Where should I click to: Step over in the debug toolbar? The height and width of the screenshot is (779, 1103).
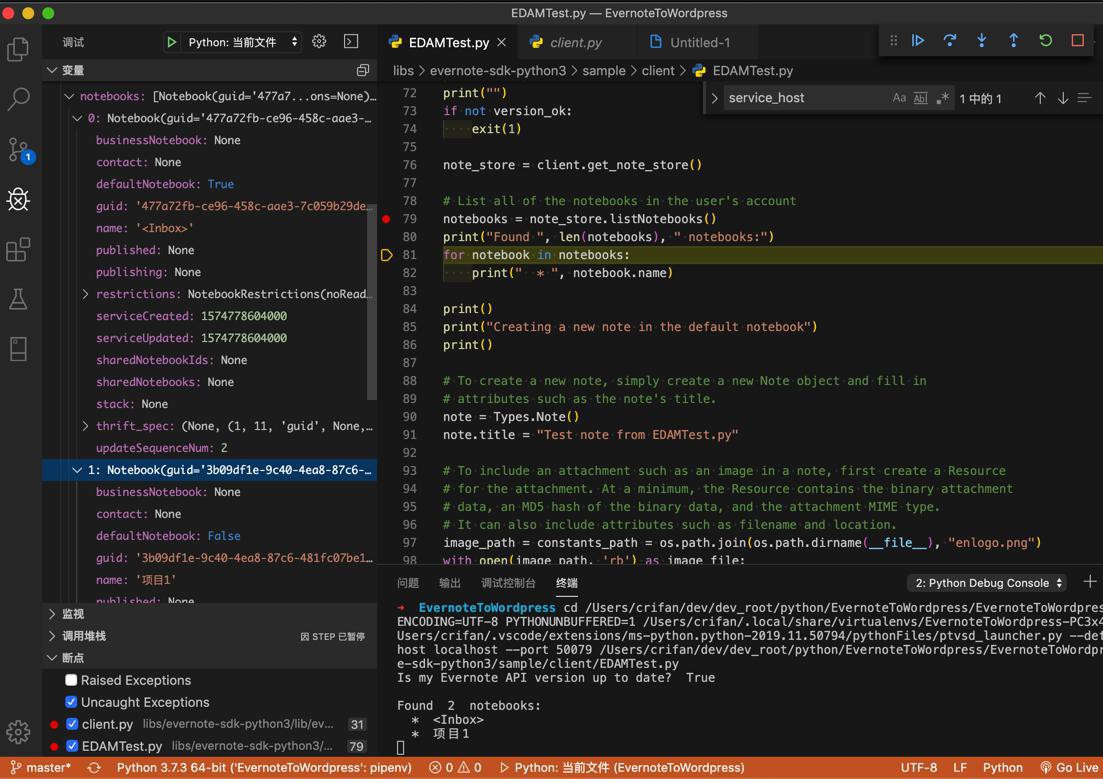[950, 41]
